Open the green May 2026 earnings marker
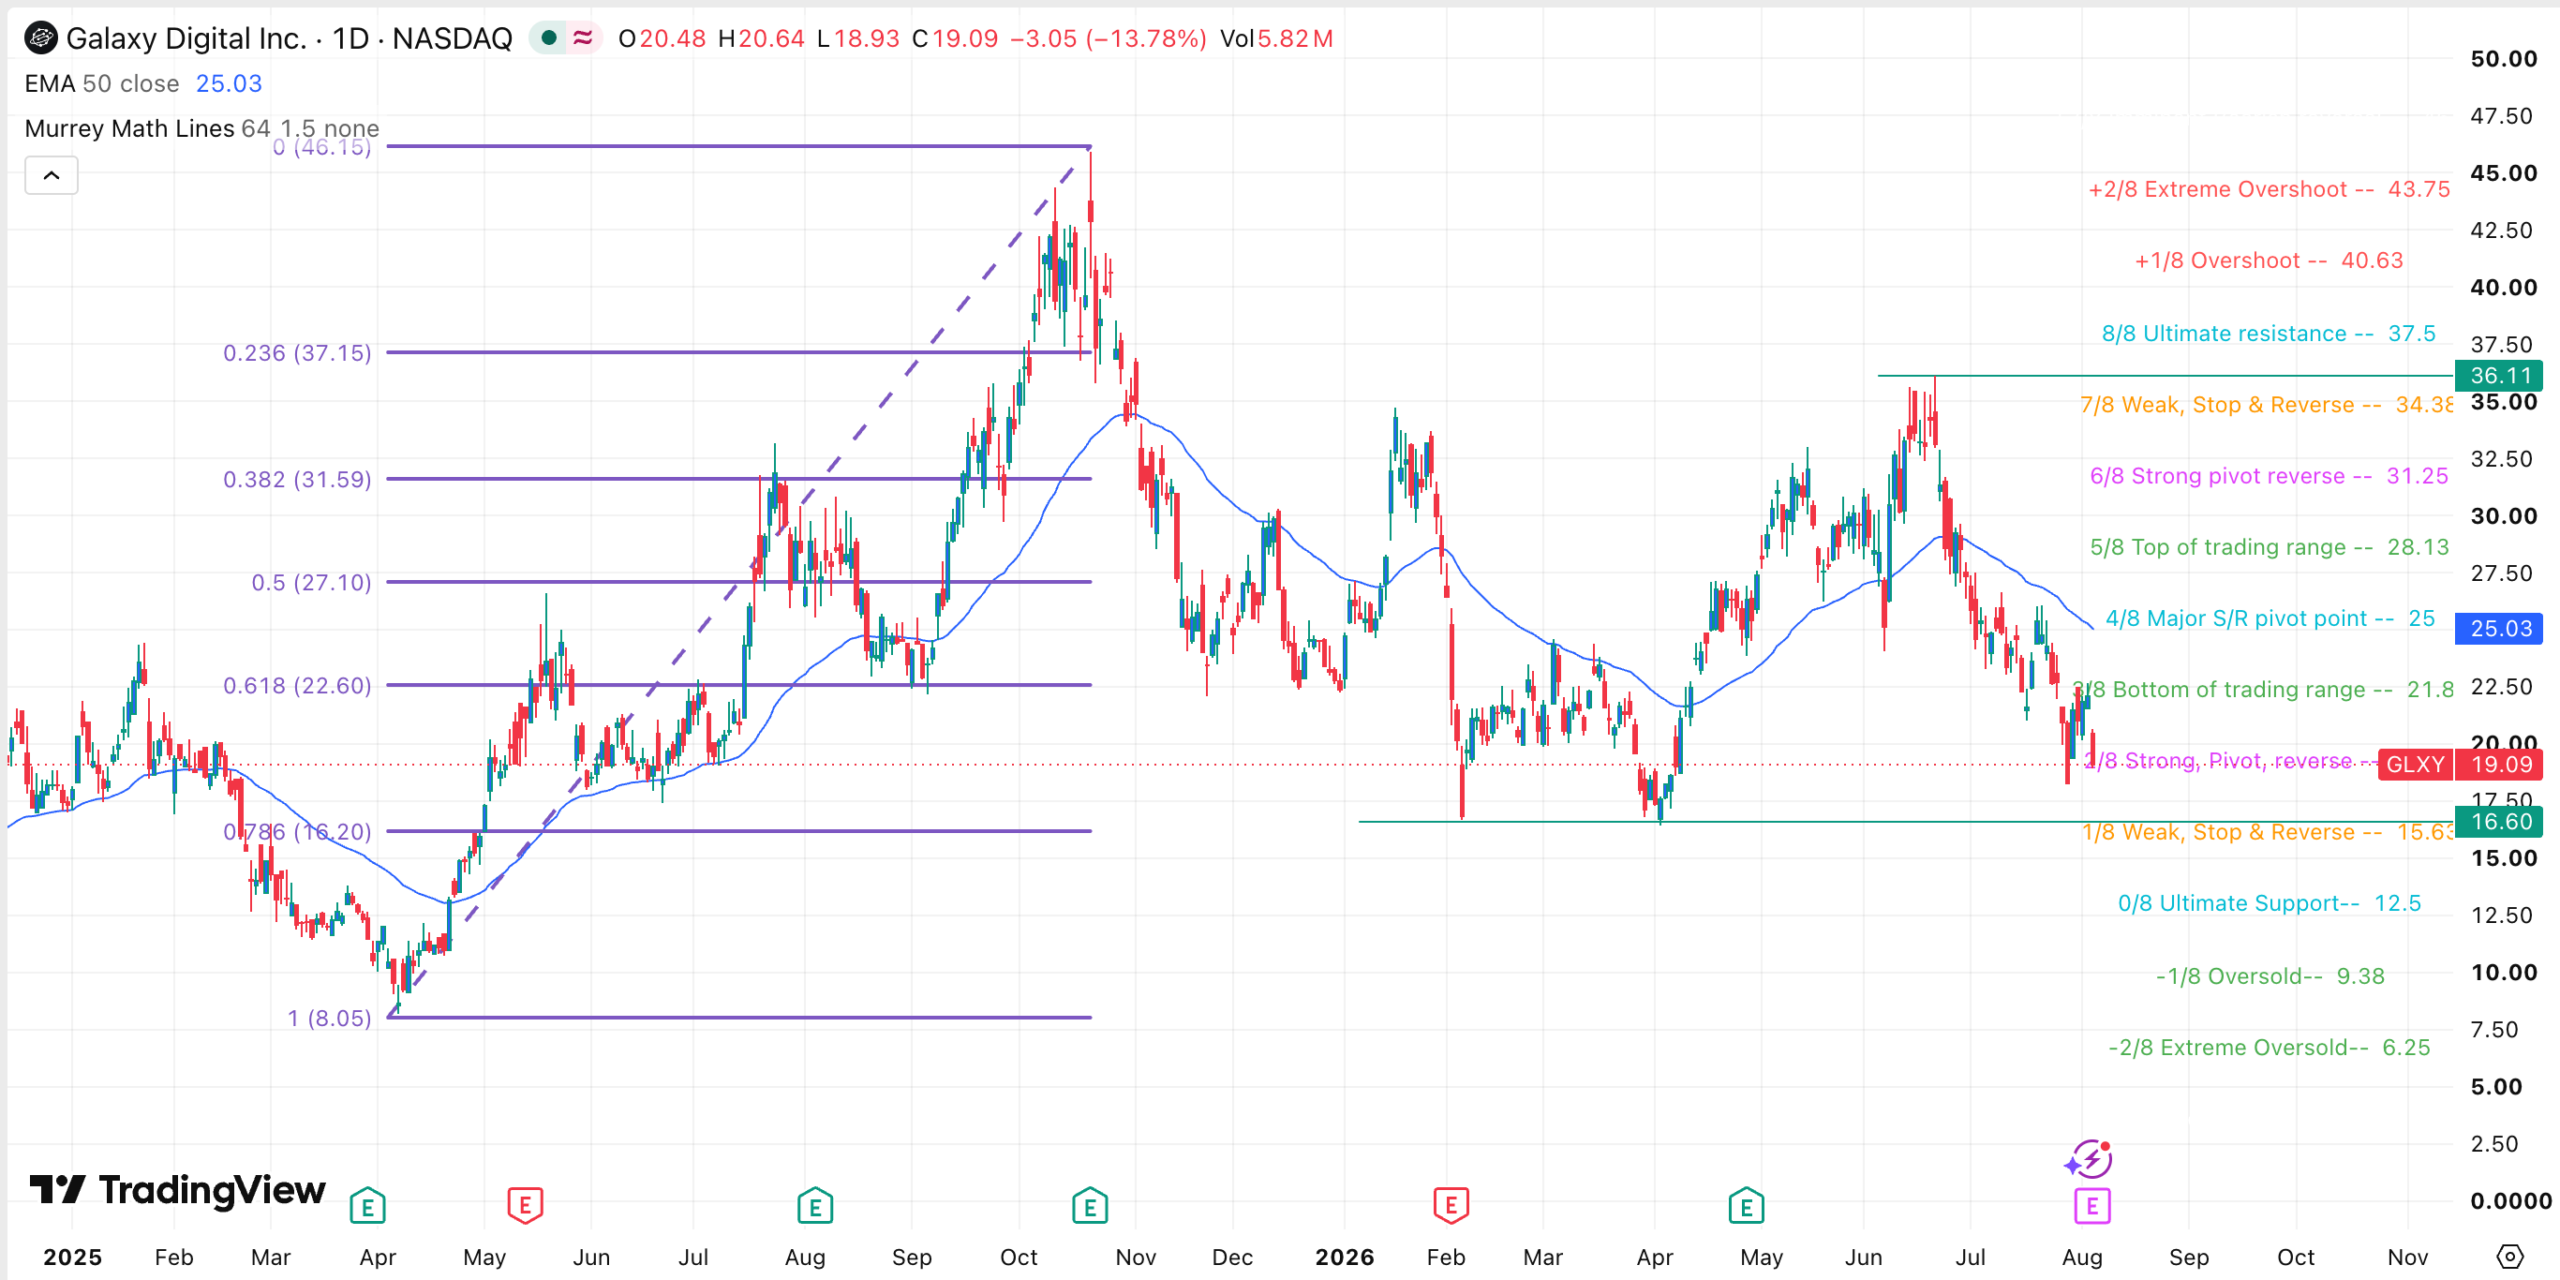 1746,1206
